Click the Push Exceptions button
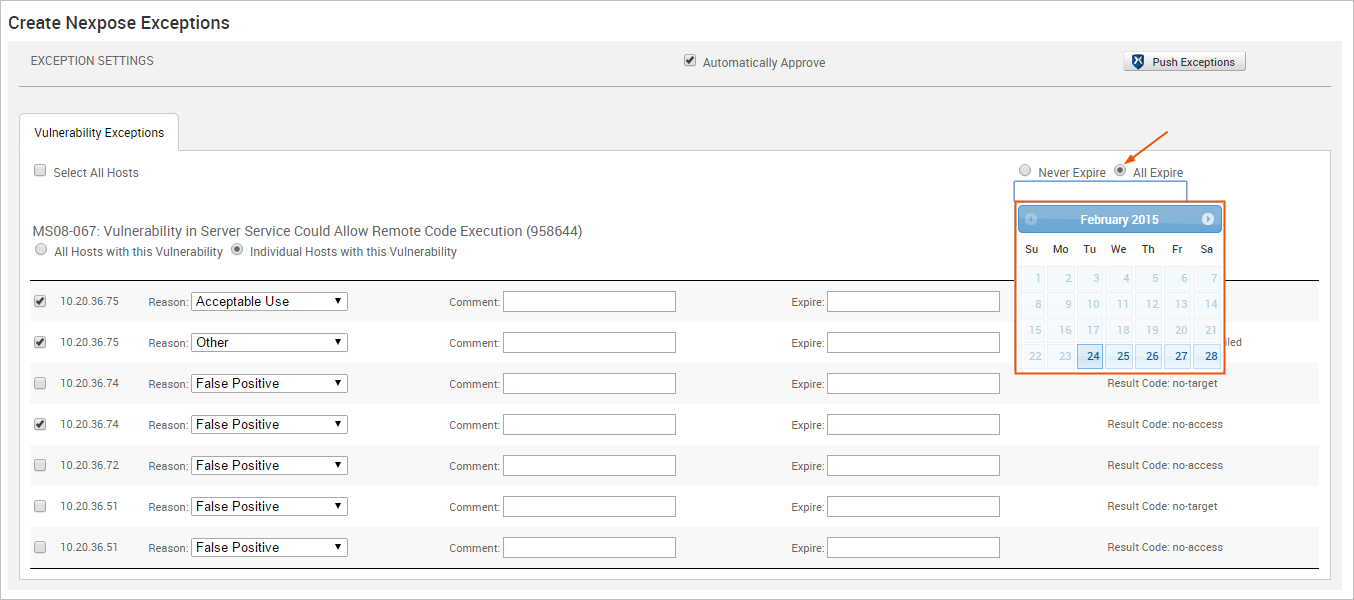This screenshot has width=1354, height=600. click(x=1184, y=62)
